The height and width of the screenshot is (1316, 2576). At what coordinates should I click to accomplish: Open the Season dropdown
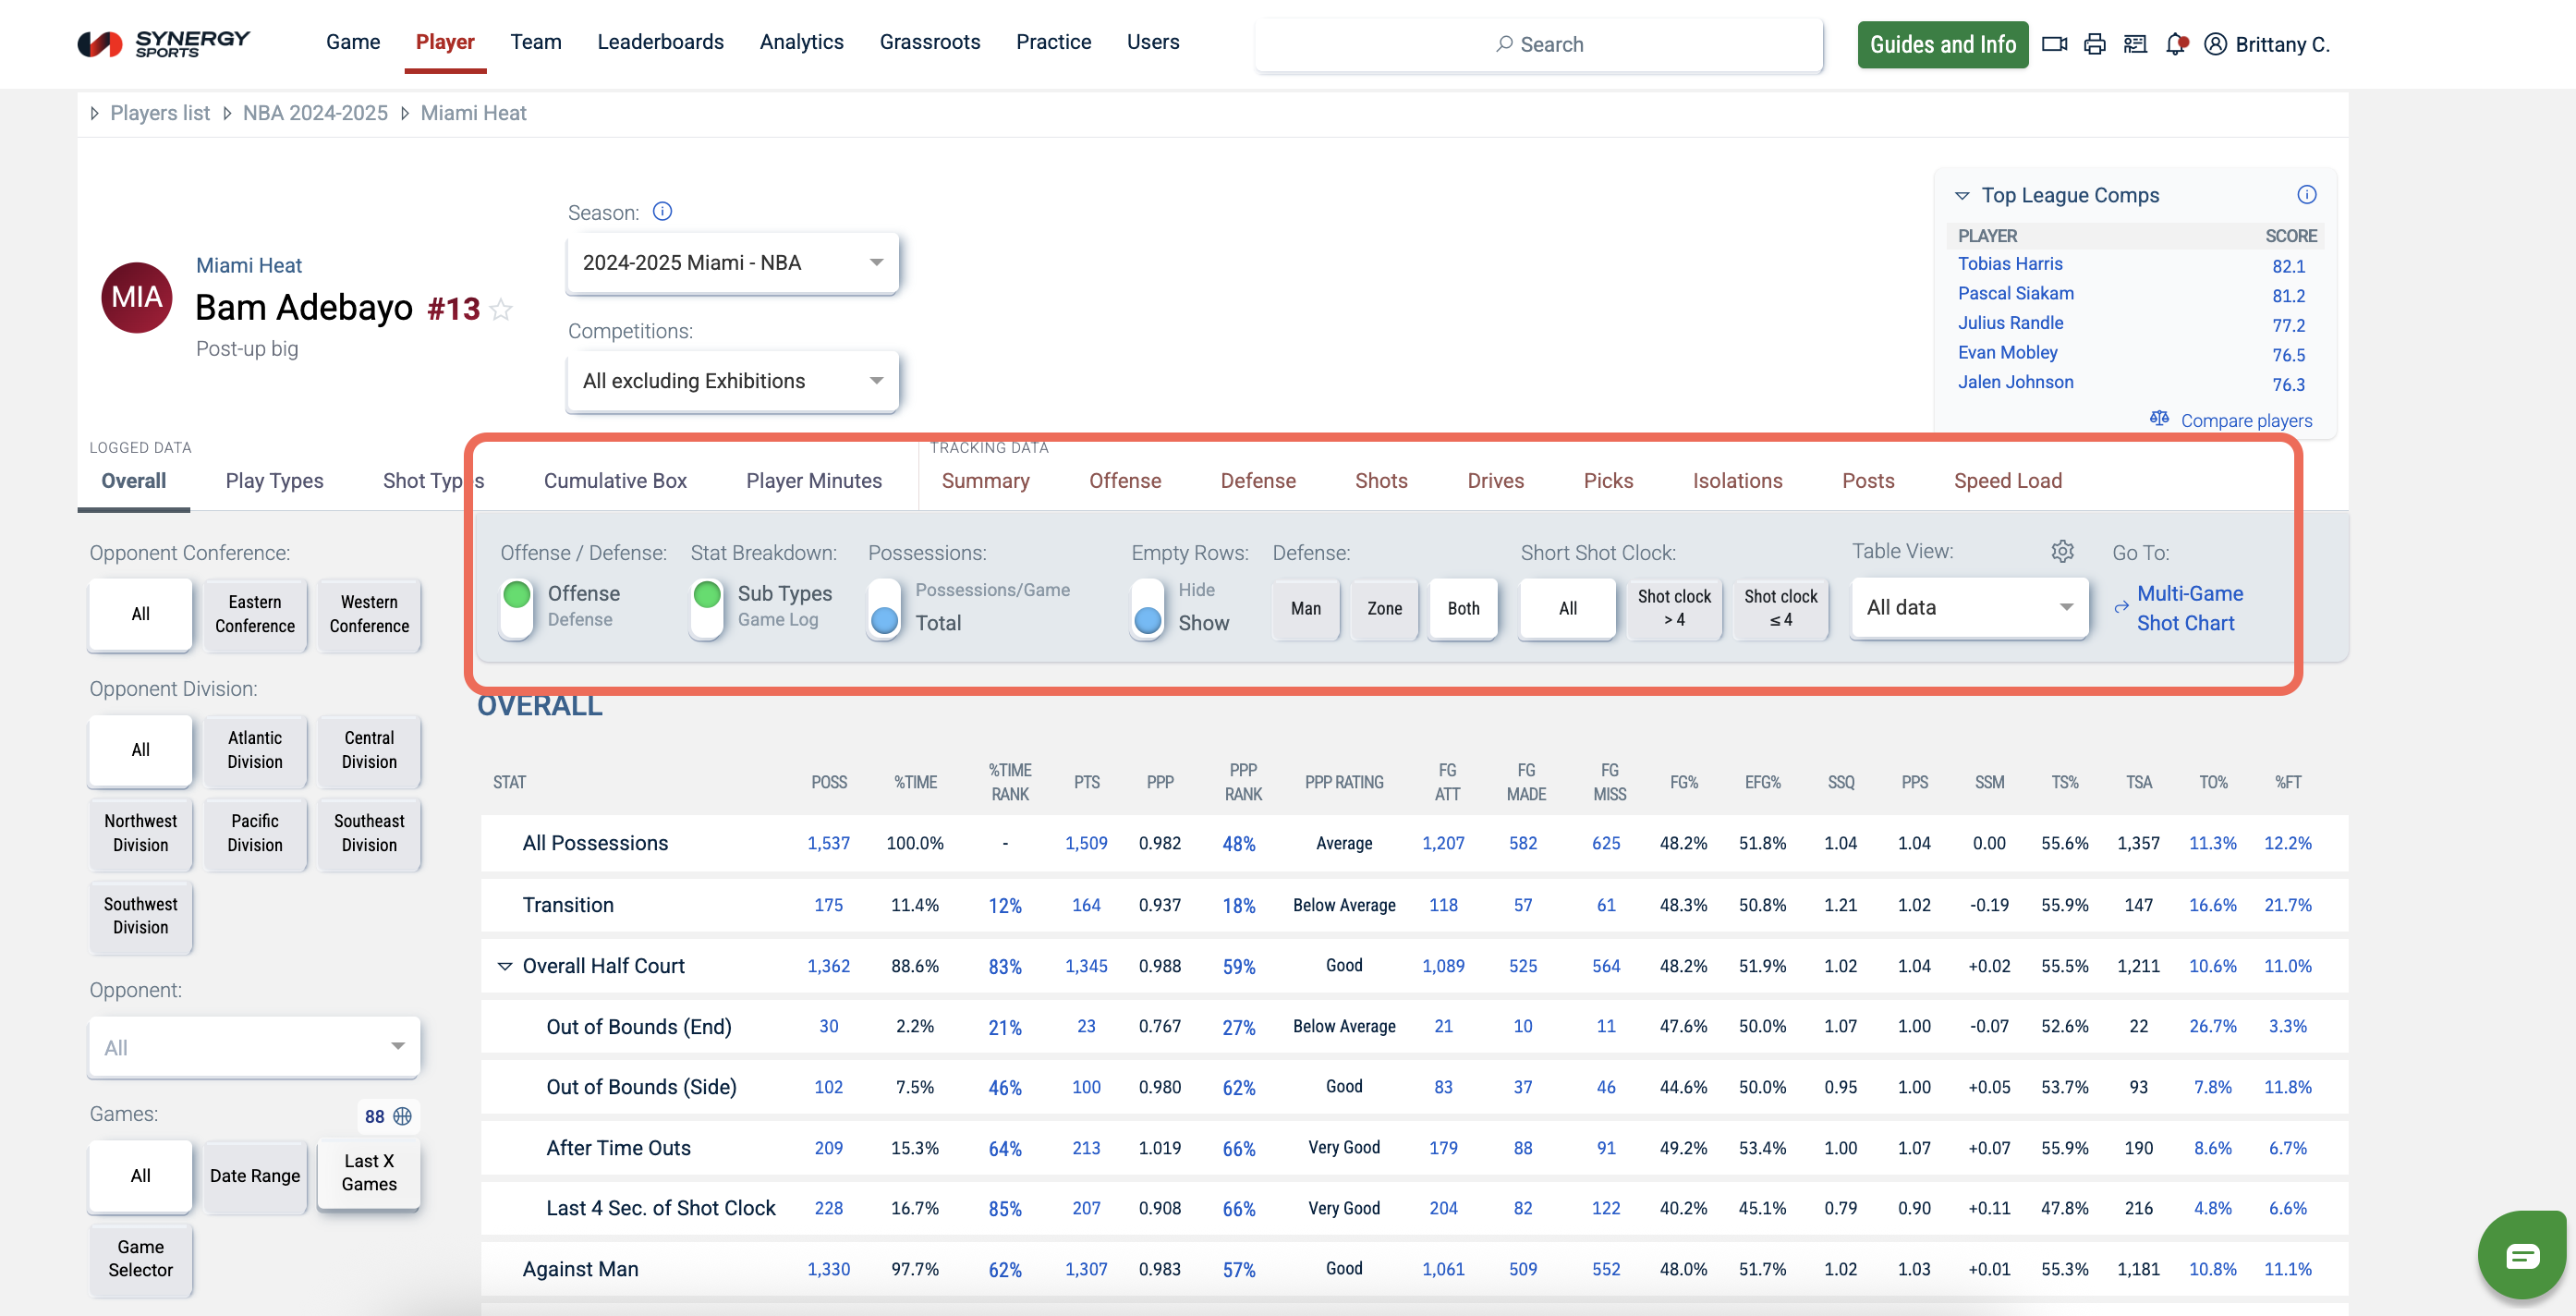point(732,263)
